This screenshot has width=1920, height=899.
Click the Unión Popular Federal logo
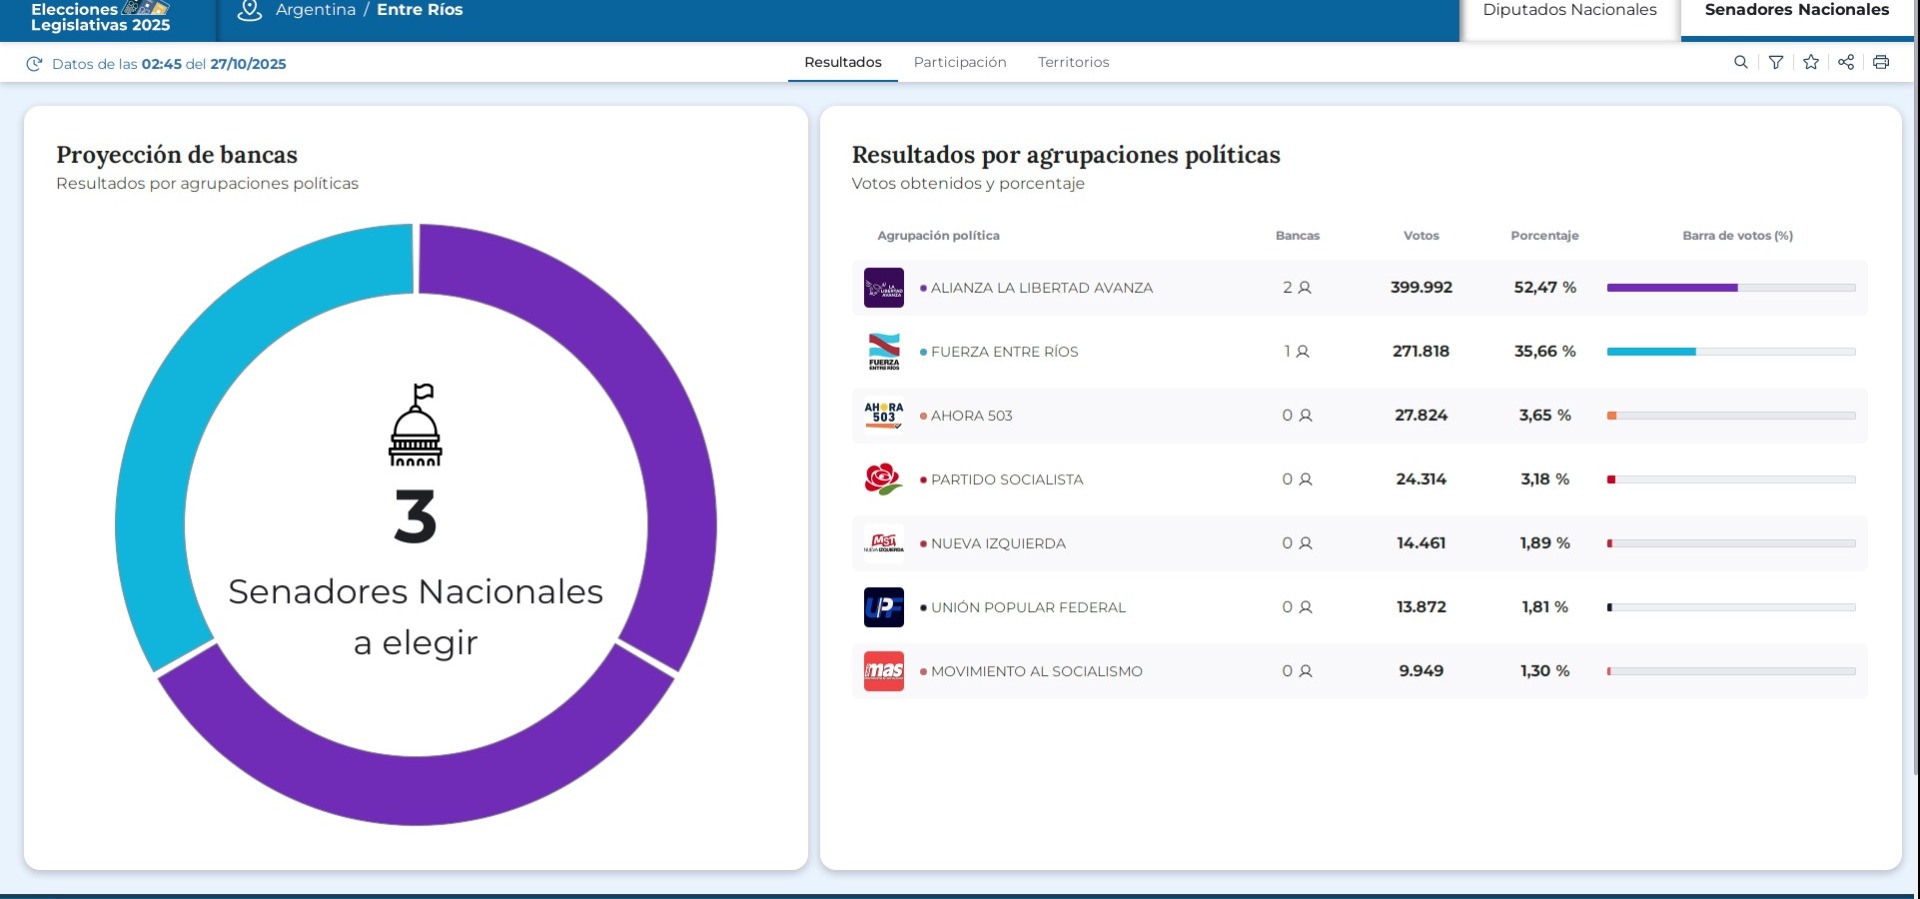click(883, 607)
